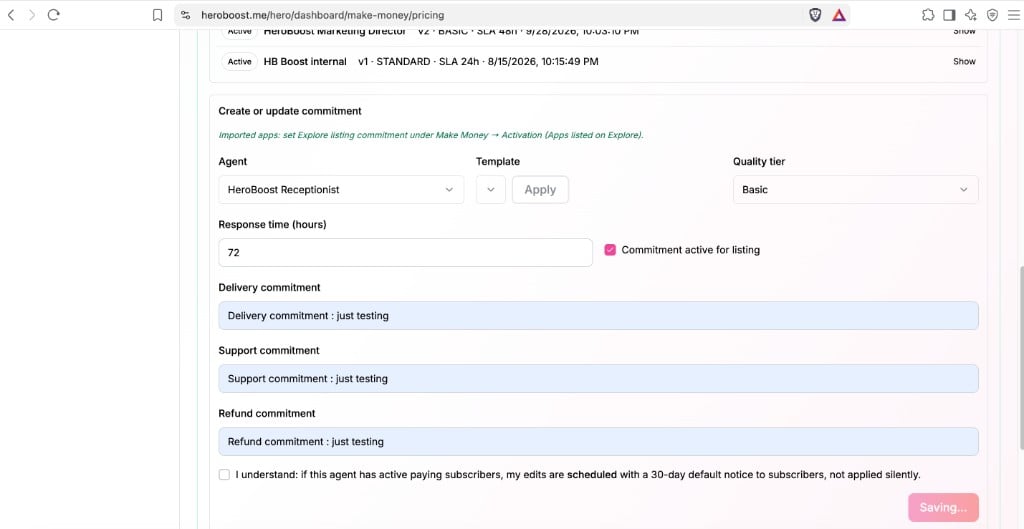Open the Quality tier dropdown showing Basic
The image size is (1024, 529).
pyautogui.click(x=856, y=189)
